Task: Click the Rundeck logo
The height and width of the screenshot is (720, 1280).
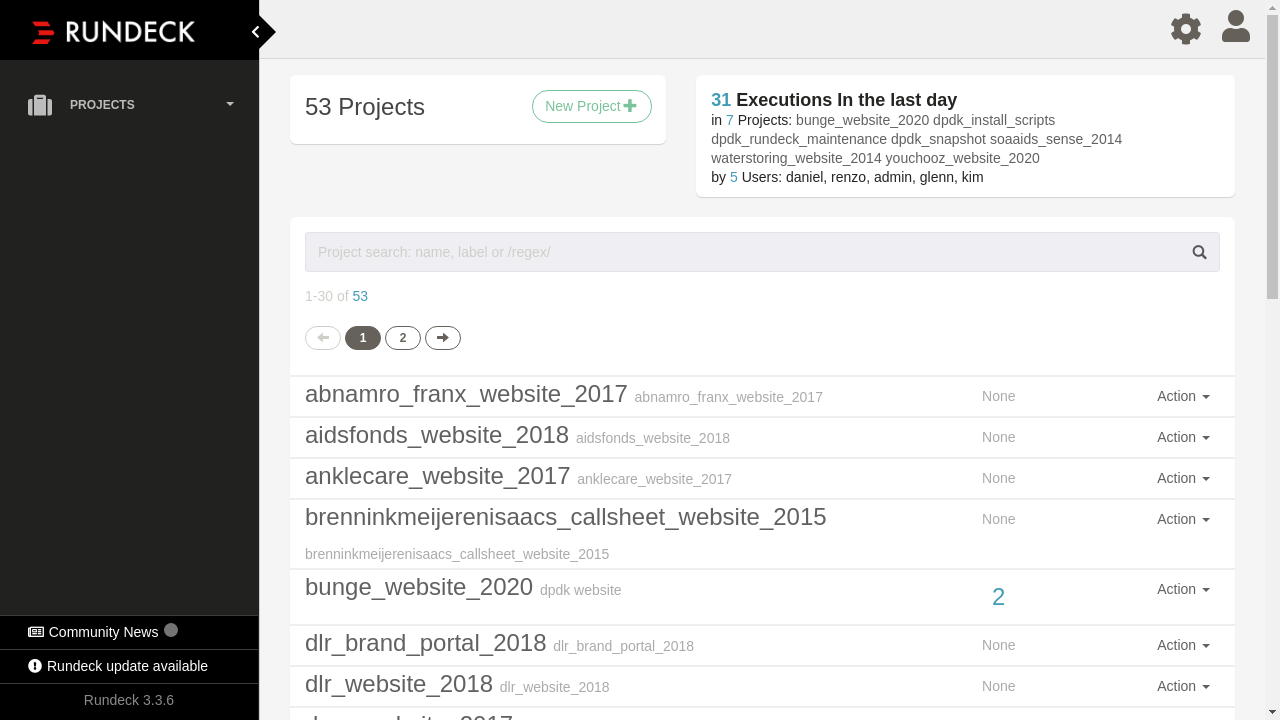Action: click(113, 32)
